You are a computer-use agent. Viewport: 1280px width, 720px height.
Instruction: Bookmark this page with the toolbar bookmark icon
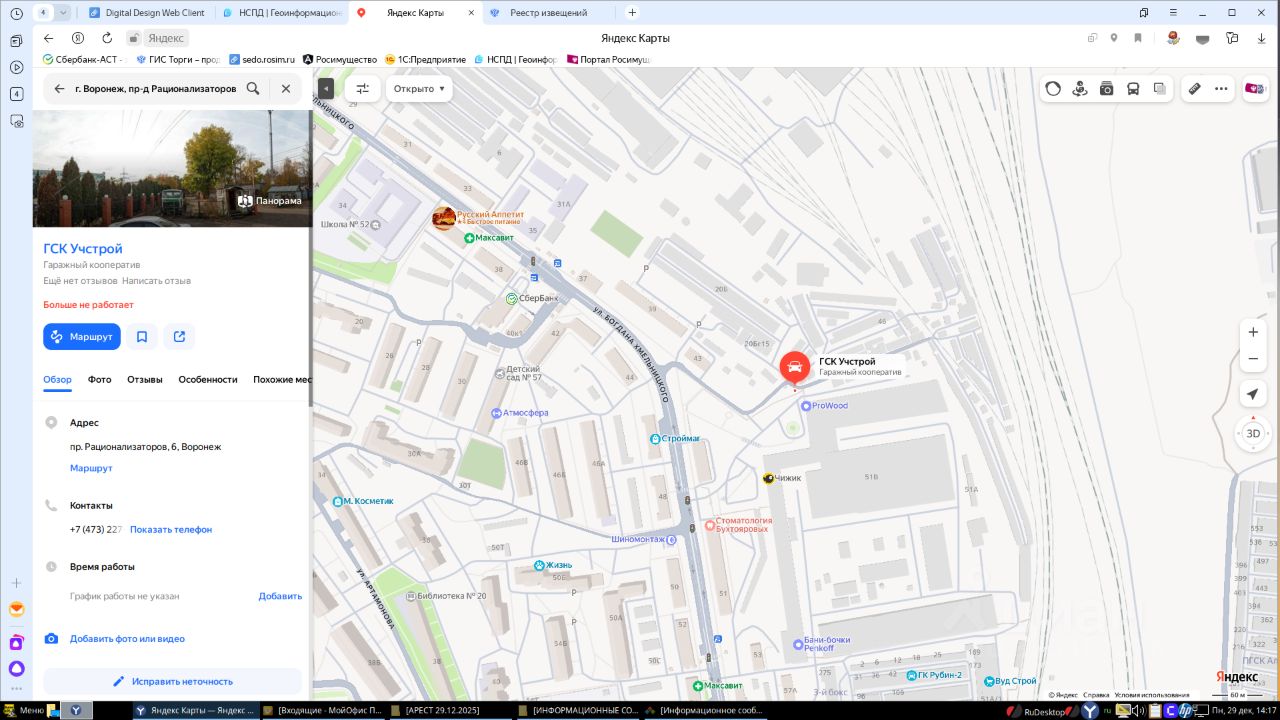(x=1138, y=38)
